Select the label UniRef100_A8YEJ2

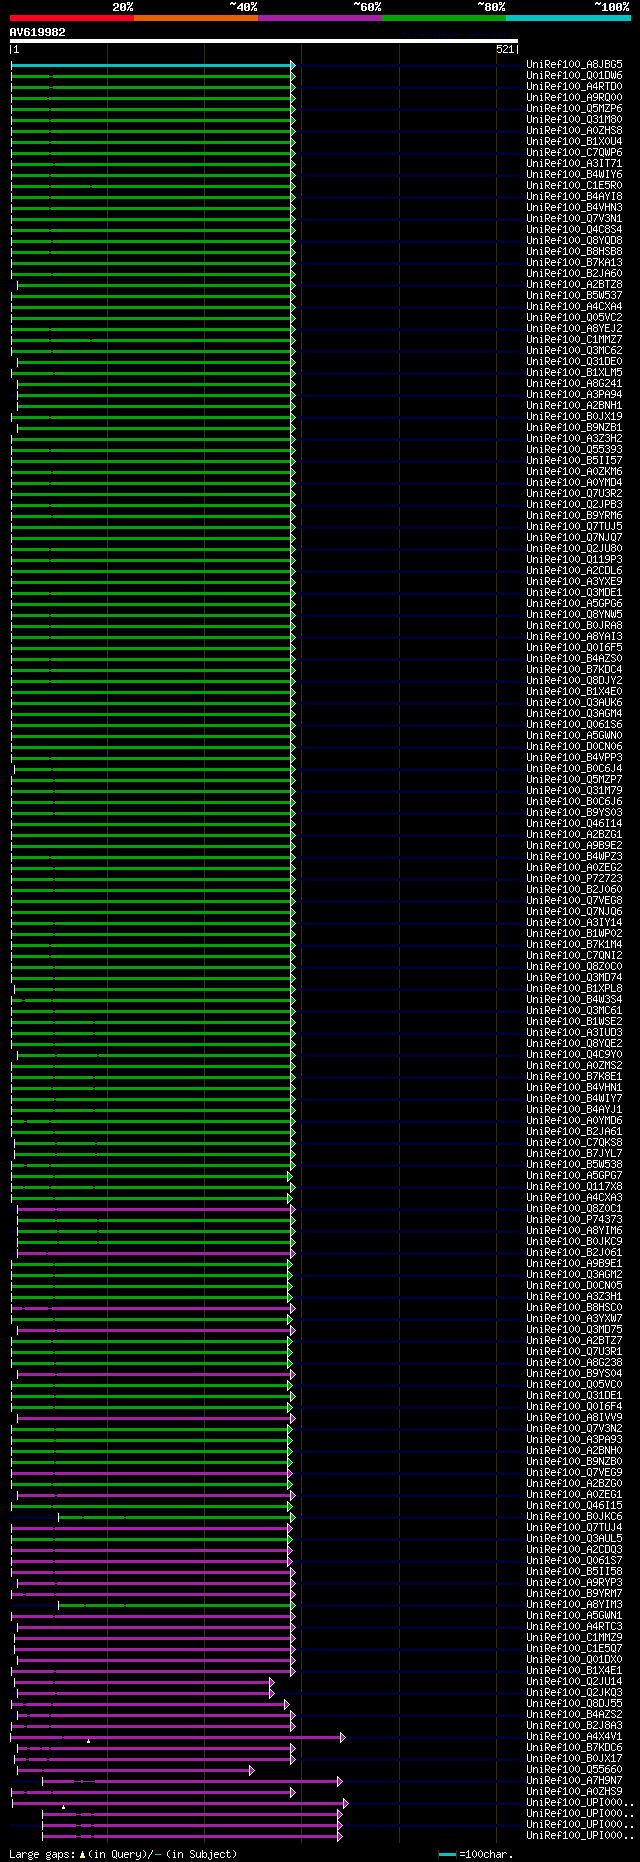[x=574, y=328]
